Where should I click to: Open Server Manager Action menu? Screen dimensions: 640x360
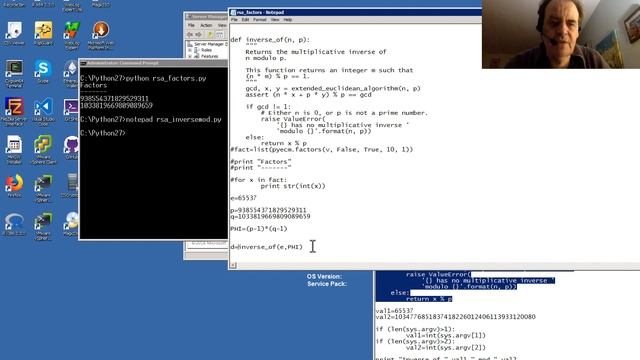(x=206, y=25)
